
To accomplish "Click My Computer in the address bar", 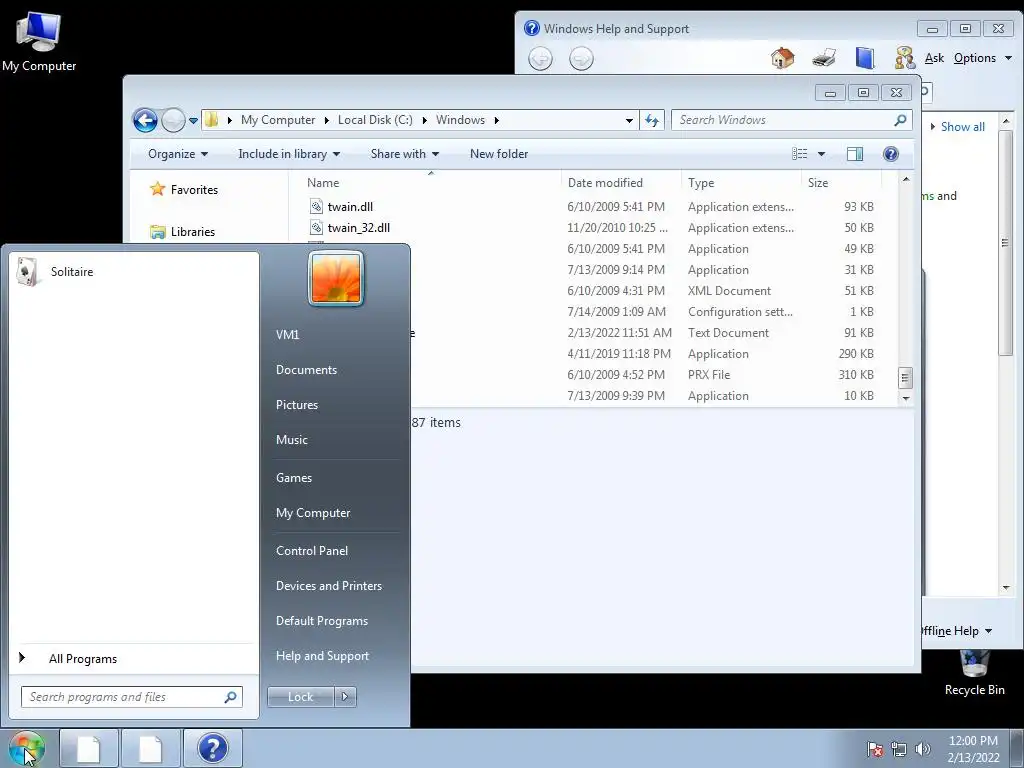I will point(278,120).
